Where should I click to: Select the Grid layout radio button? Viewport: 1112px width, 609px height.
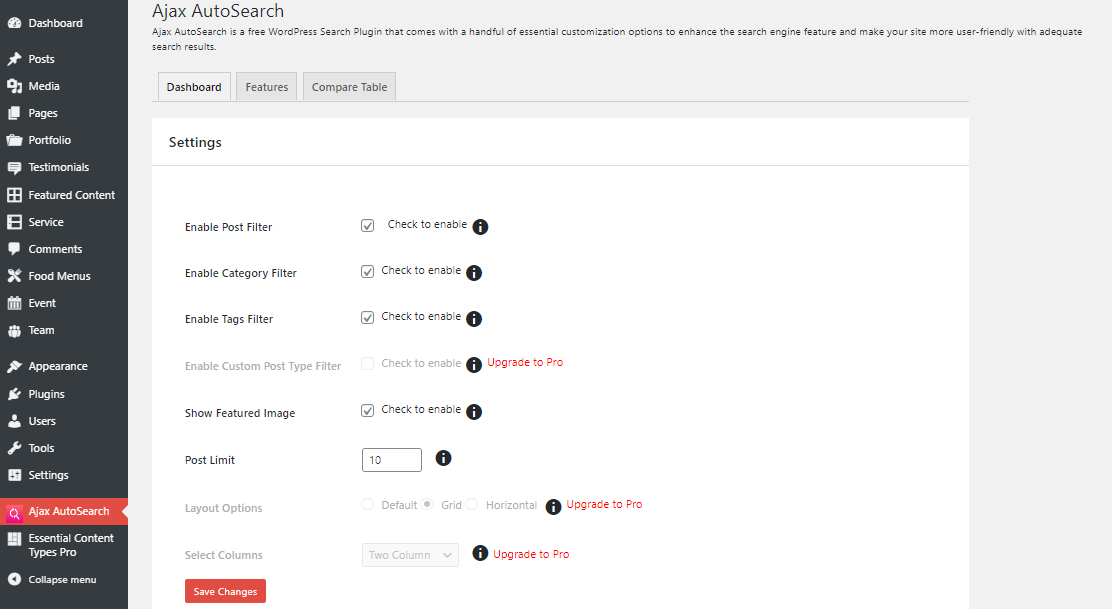(x=426, y=504)
